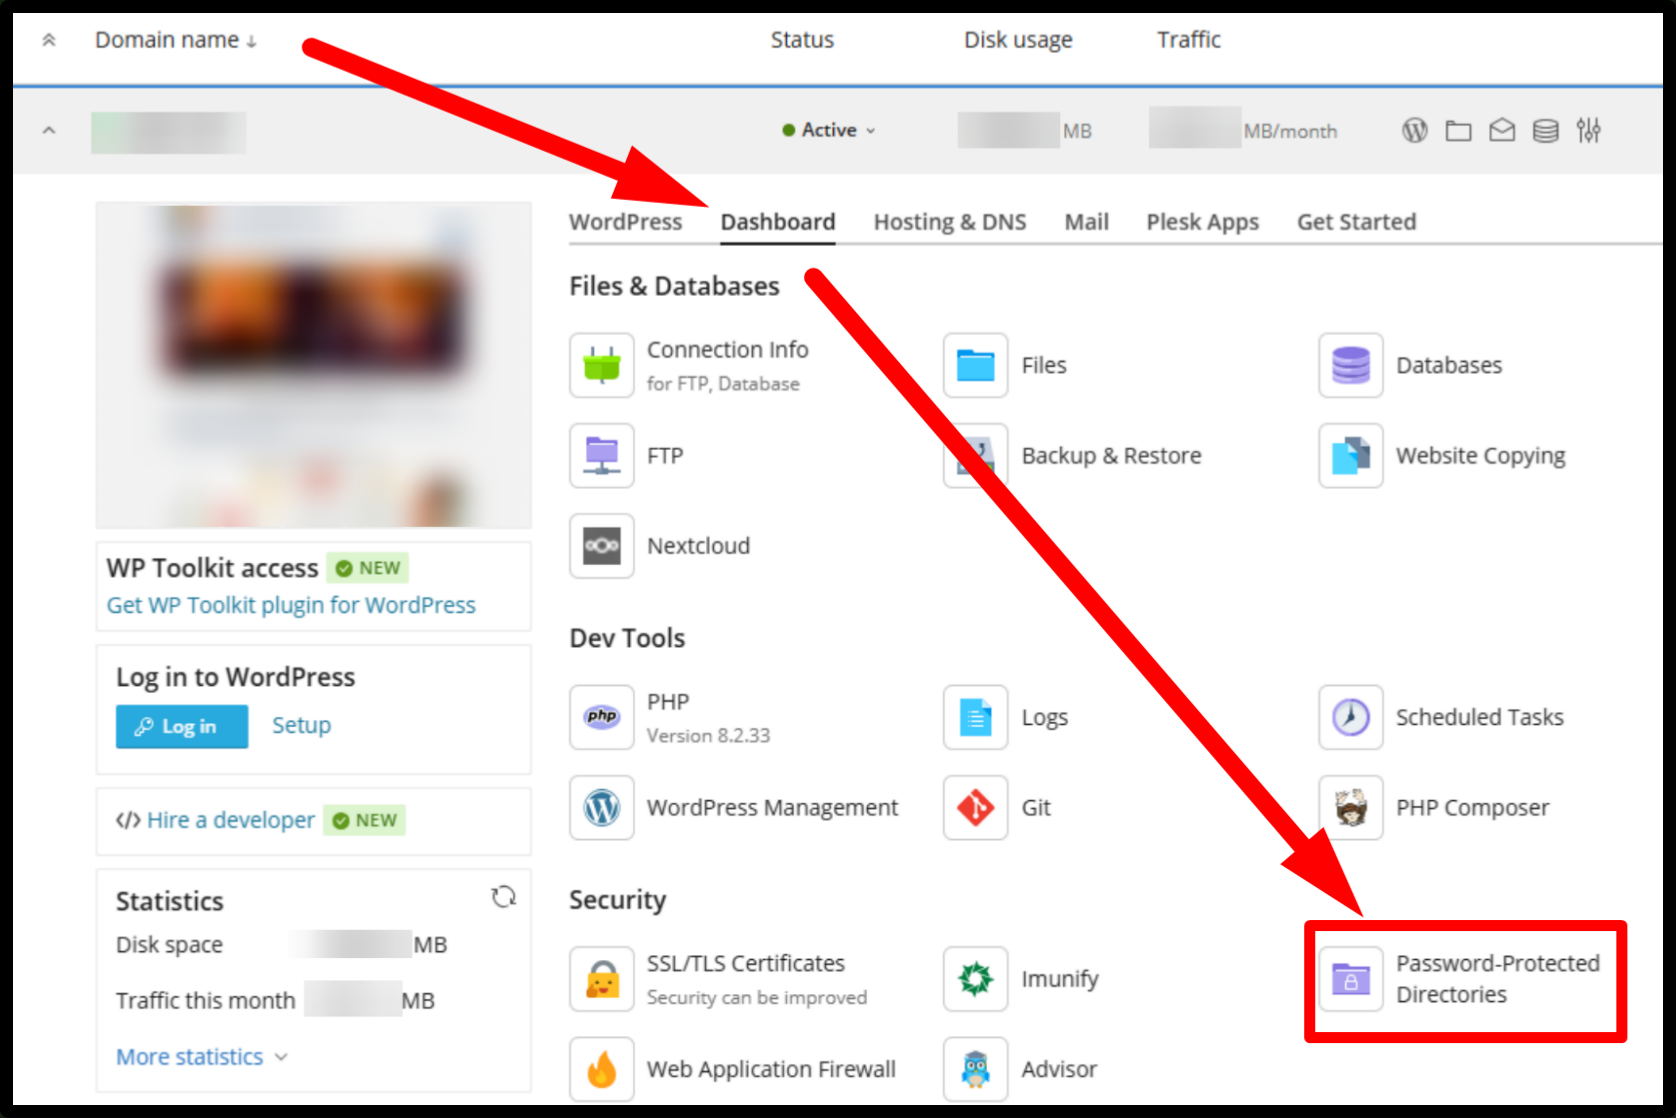Screen dimensions: 1676x1118
Task: Click the mail envelope icon in domain row
Action: click(x=1502, y=130)
